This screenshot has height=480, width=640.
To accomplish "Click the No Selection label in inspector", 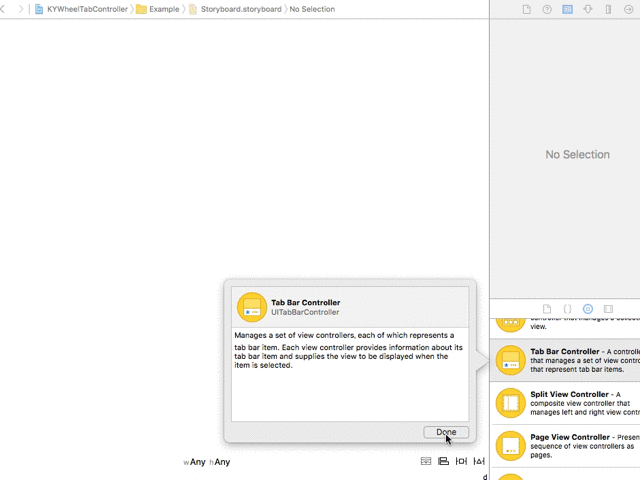I will (578, 154).
